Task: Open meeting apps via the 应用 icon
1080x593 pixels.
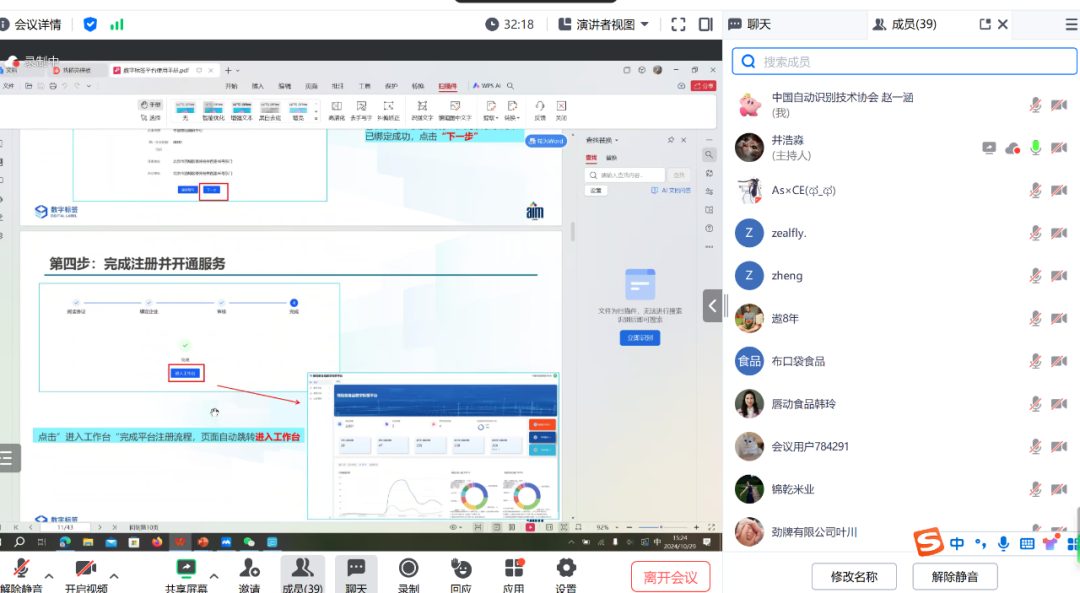Action: [513, 567]
